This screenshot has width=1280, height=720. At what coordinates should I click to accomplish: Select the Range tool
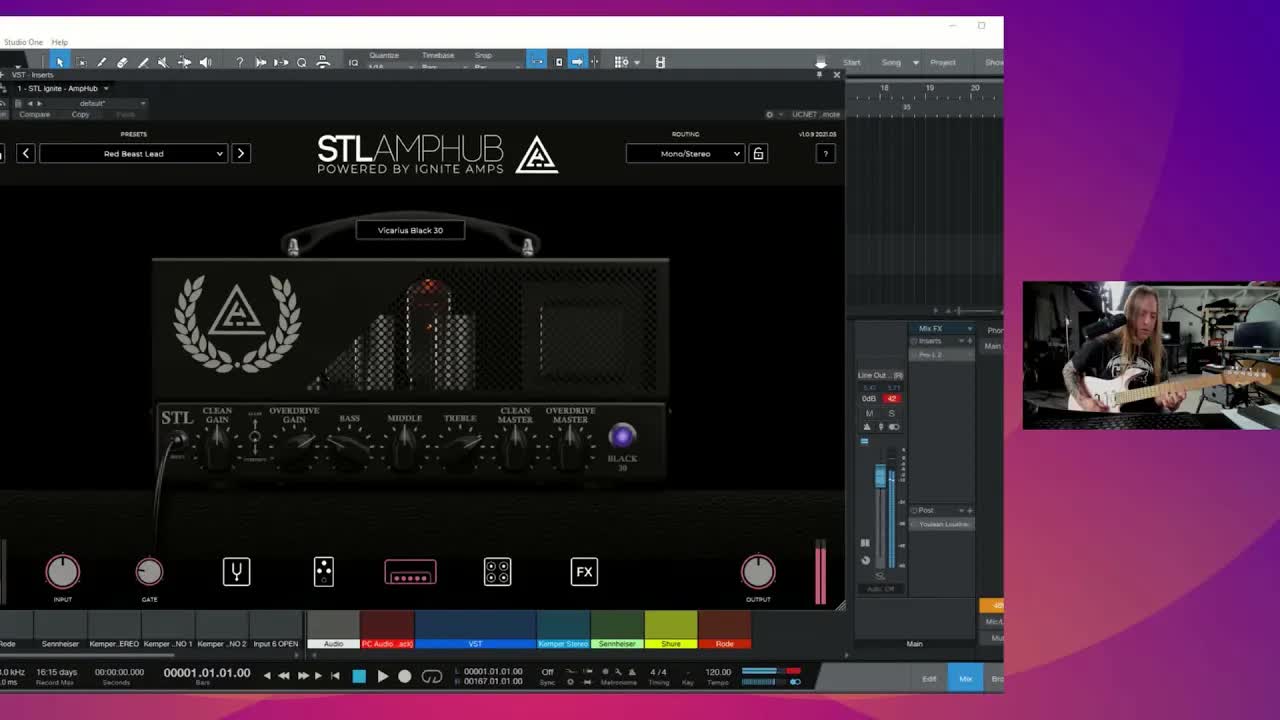click(81, 62)
